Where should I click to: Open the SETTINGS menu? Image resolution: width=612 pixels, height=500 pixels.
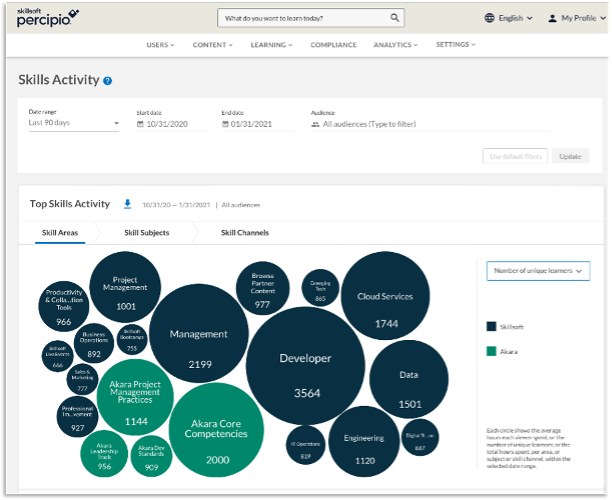[455, 44]
